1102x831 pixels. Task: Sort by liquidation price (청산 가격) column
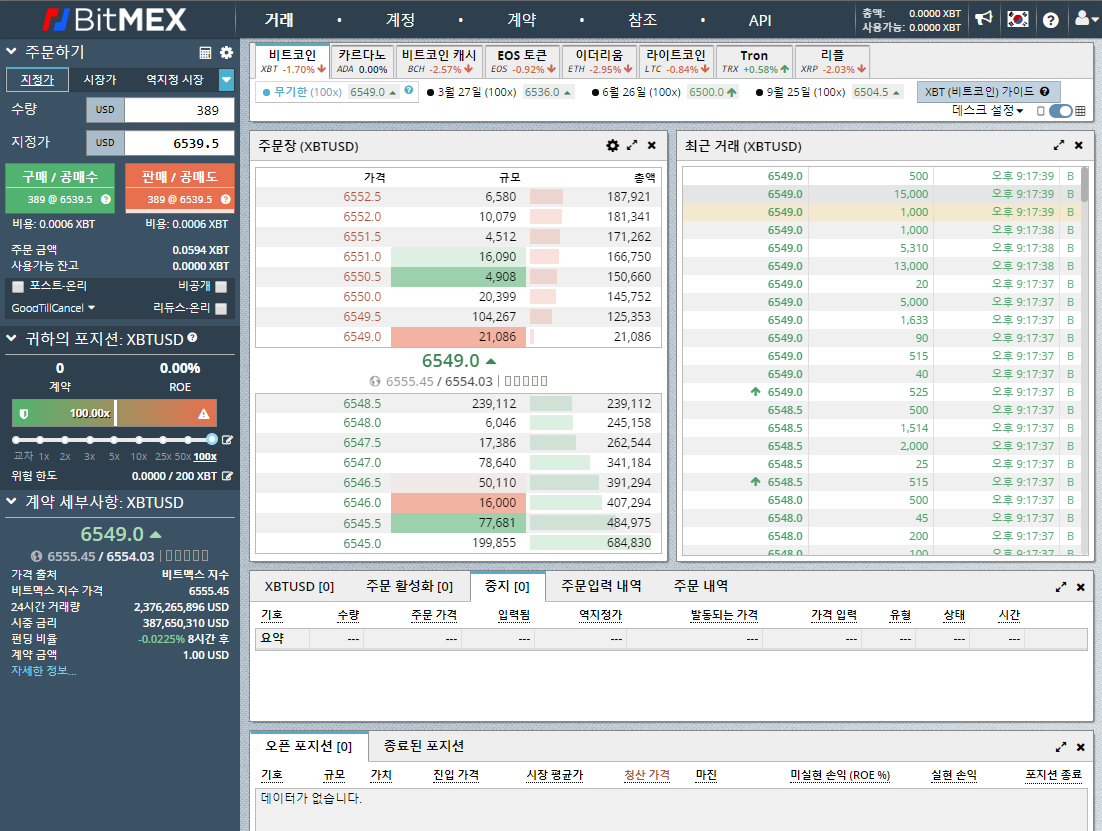[647, 775]
